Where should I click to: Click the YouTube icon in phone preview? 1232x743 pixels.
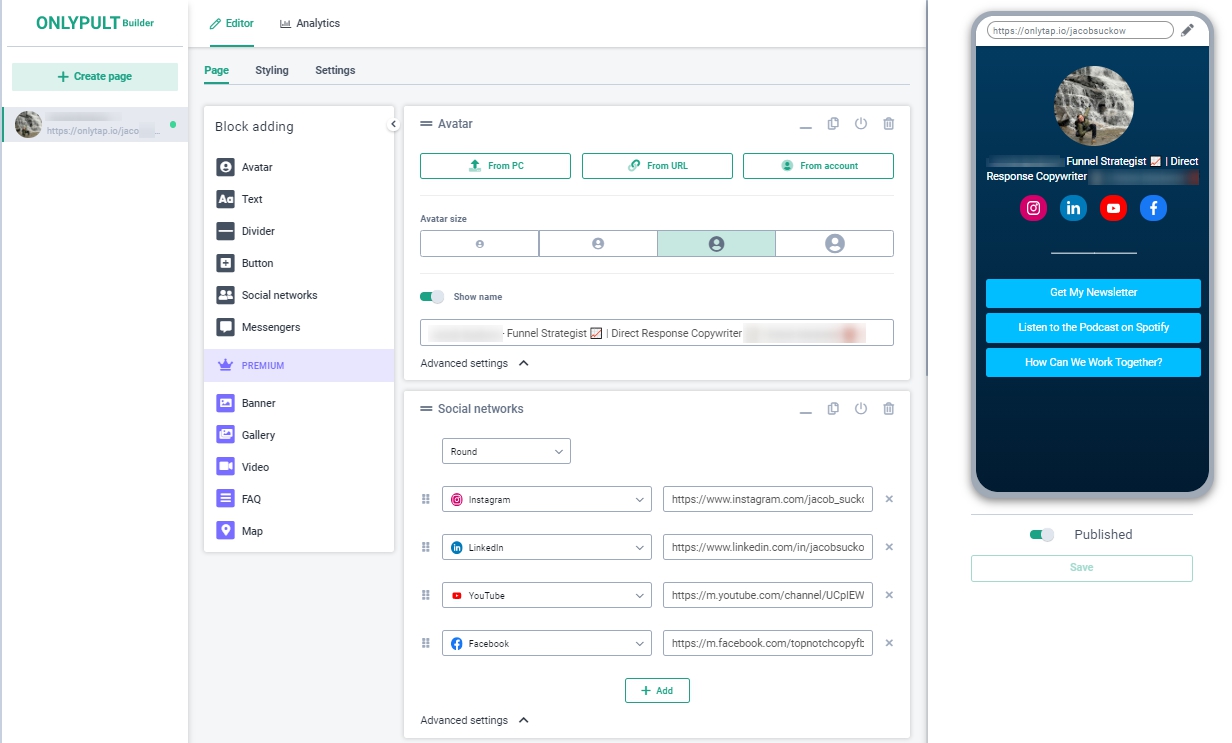[x=1113, y=208]
